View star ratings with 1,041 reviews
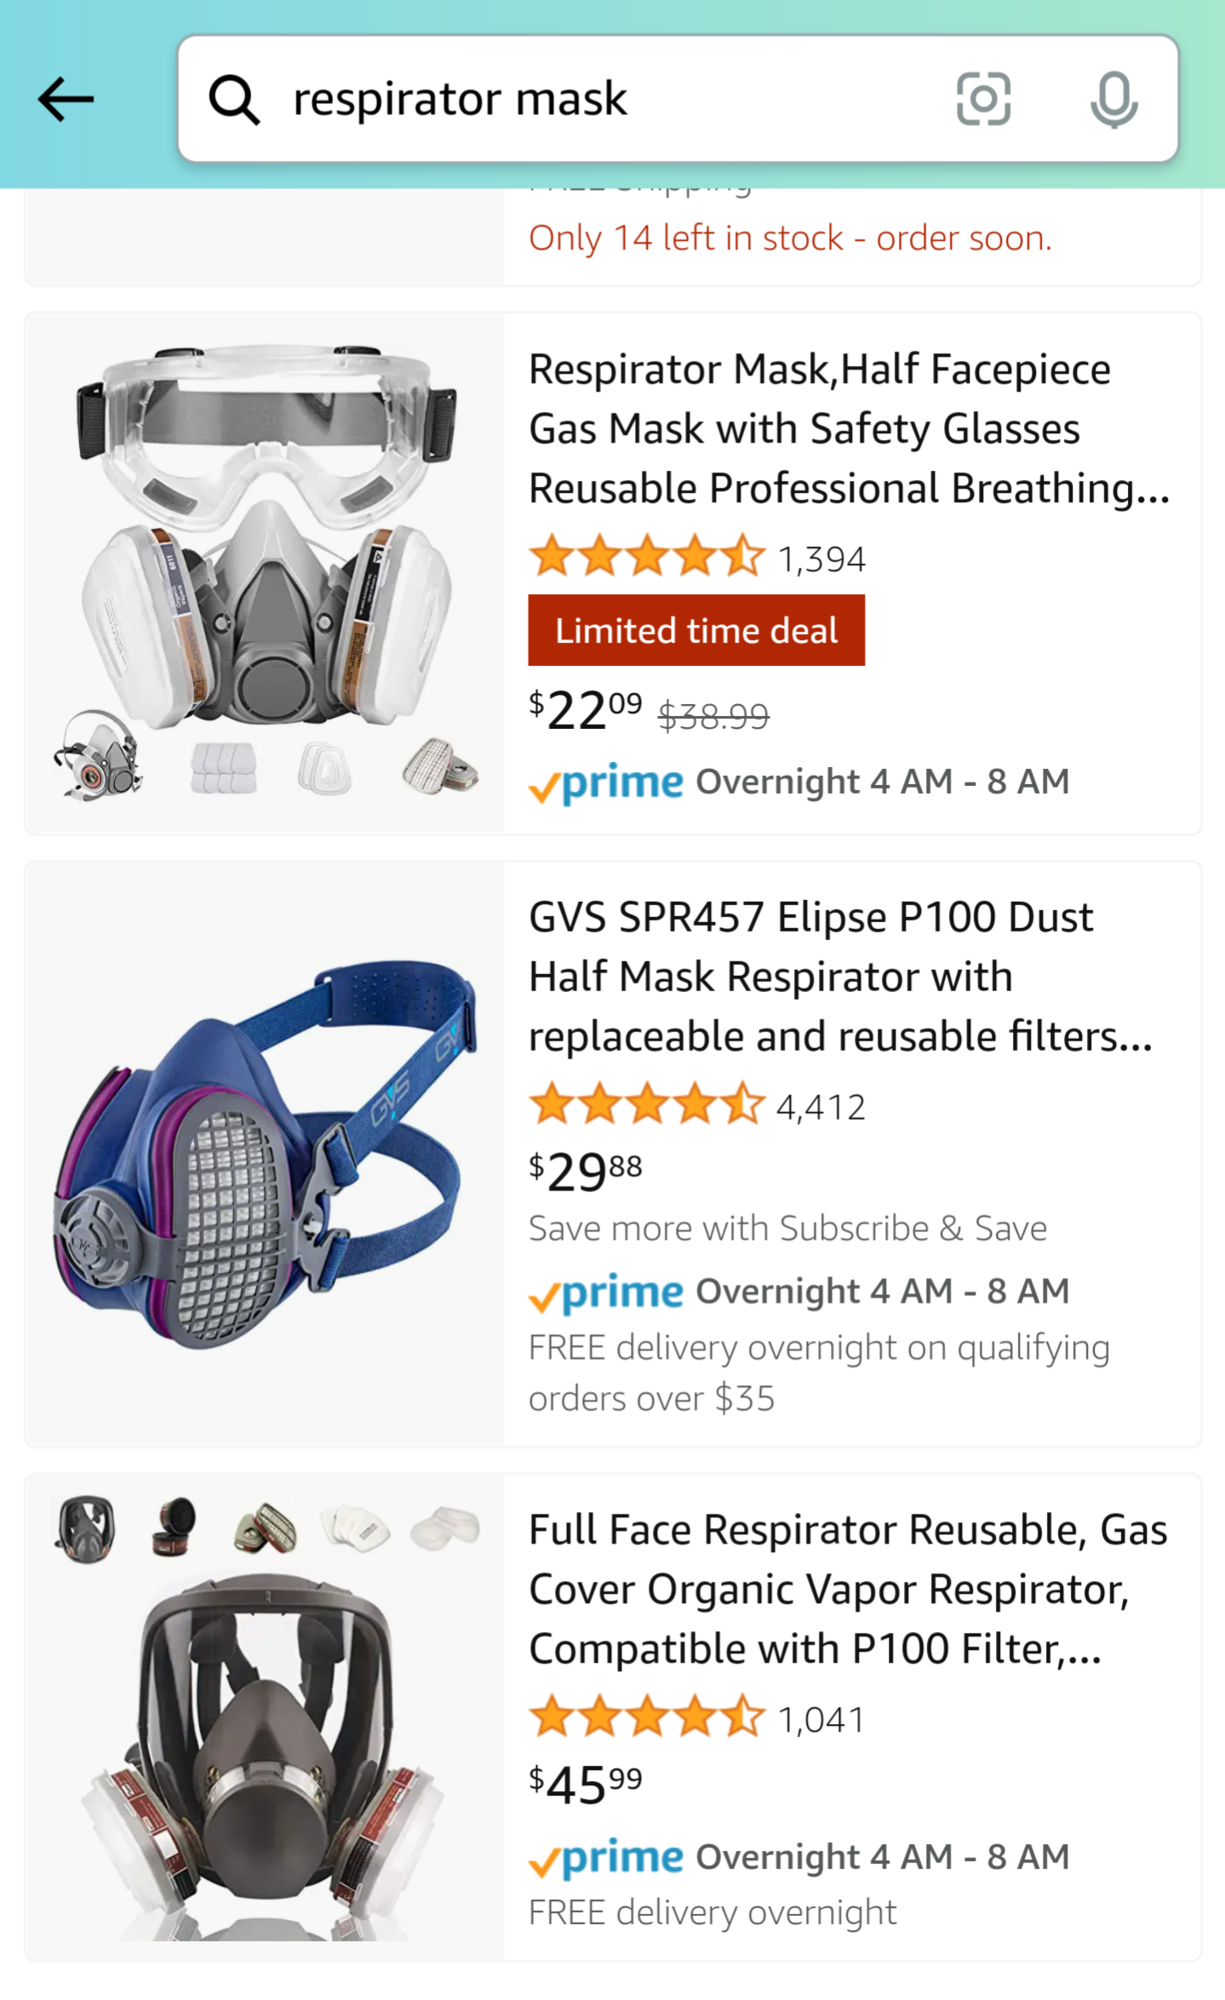The height and width of the screenshot is (2000, 1225). coord(697,1718)
